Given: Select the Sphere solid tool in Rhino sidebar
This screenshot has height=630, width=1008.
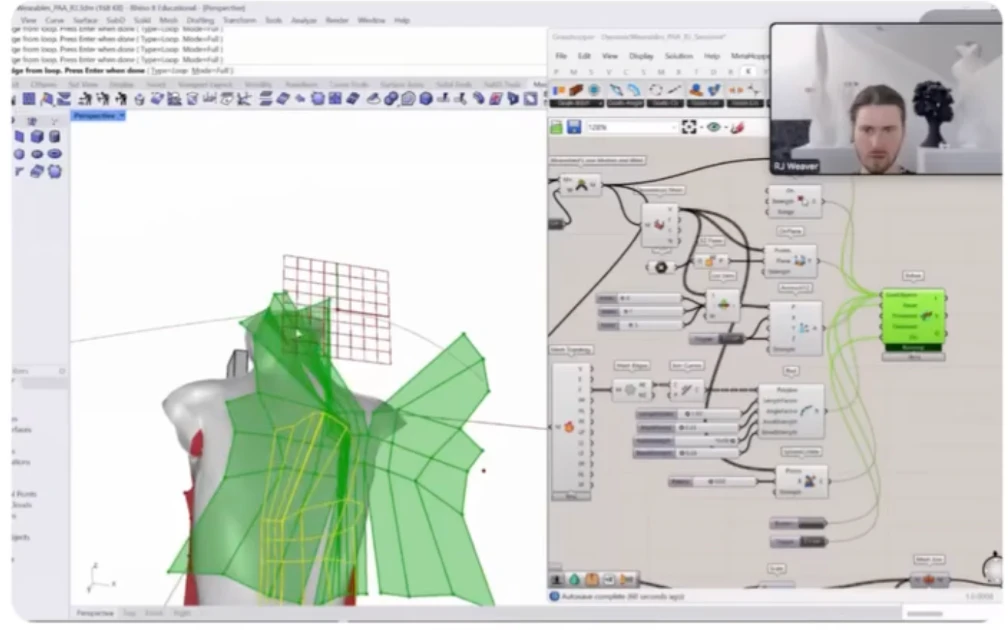Looking at the screenshot, I should tap(19, 154).
